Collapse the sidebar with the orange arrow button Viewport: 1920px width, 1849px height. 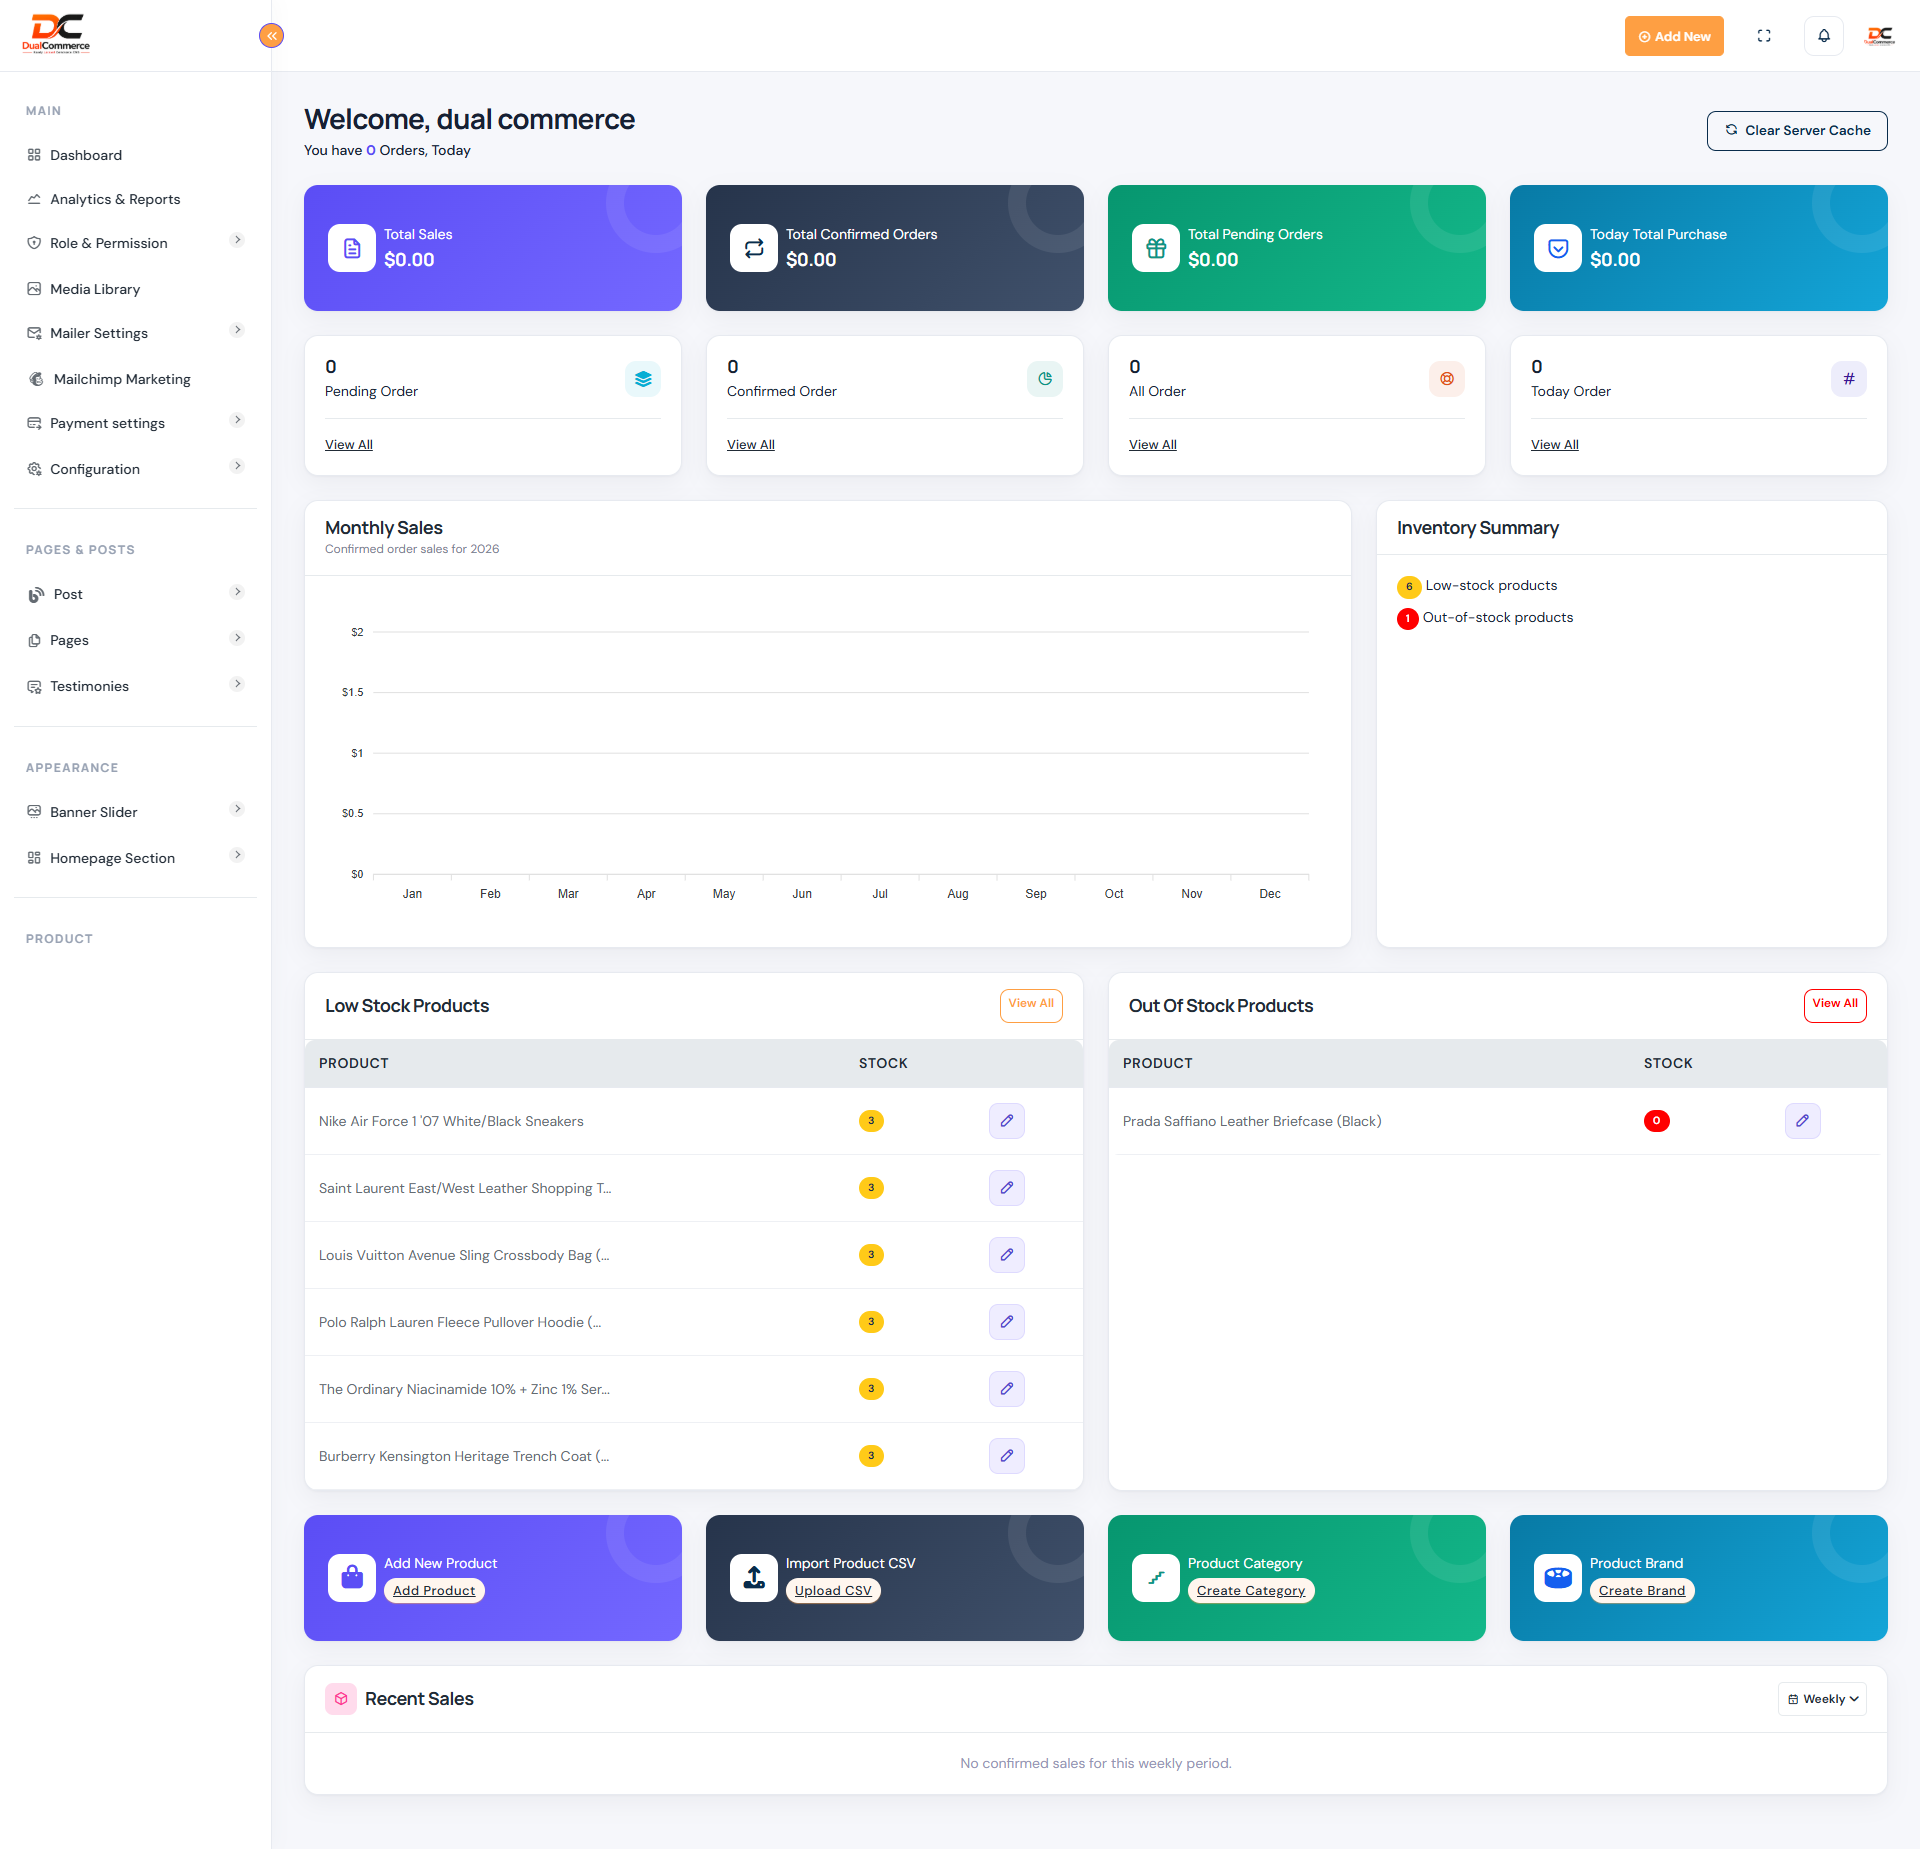(x=271, y=36)
